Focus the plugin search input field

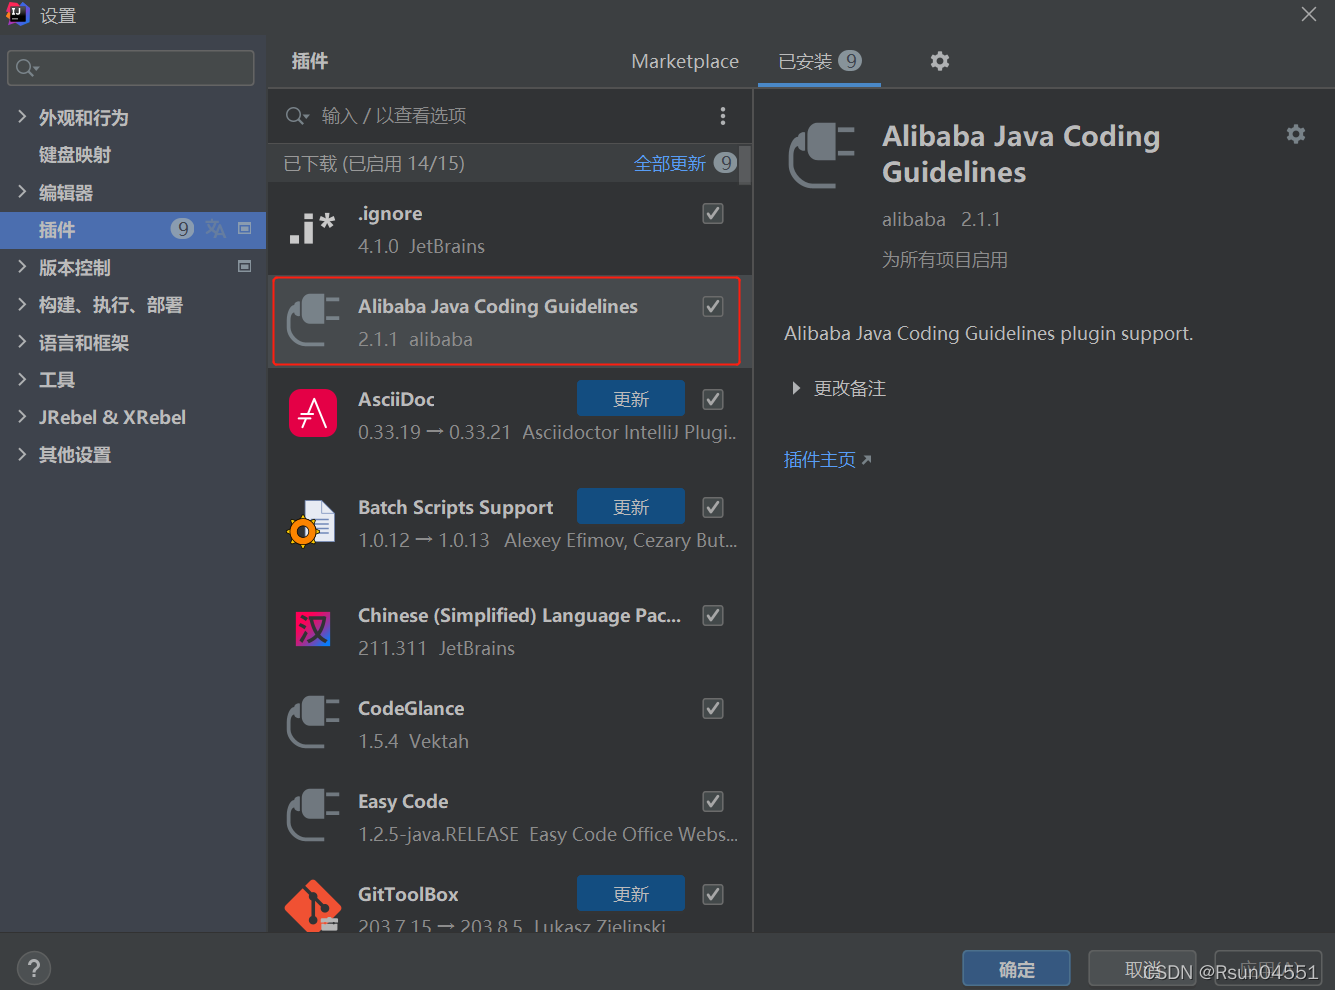click(510, 116)
